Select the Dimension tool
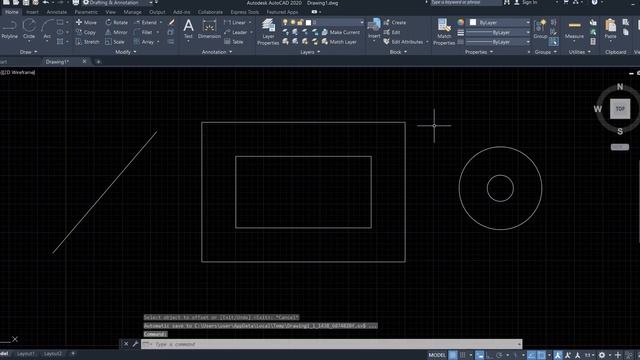This screenshot has width=640, height=360. [209, 29]
